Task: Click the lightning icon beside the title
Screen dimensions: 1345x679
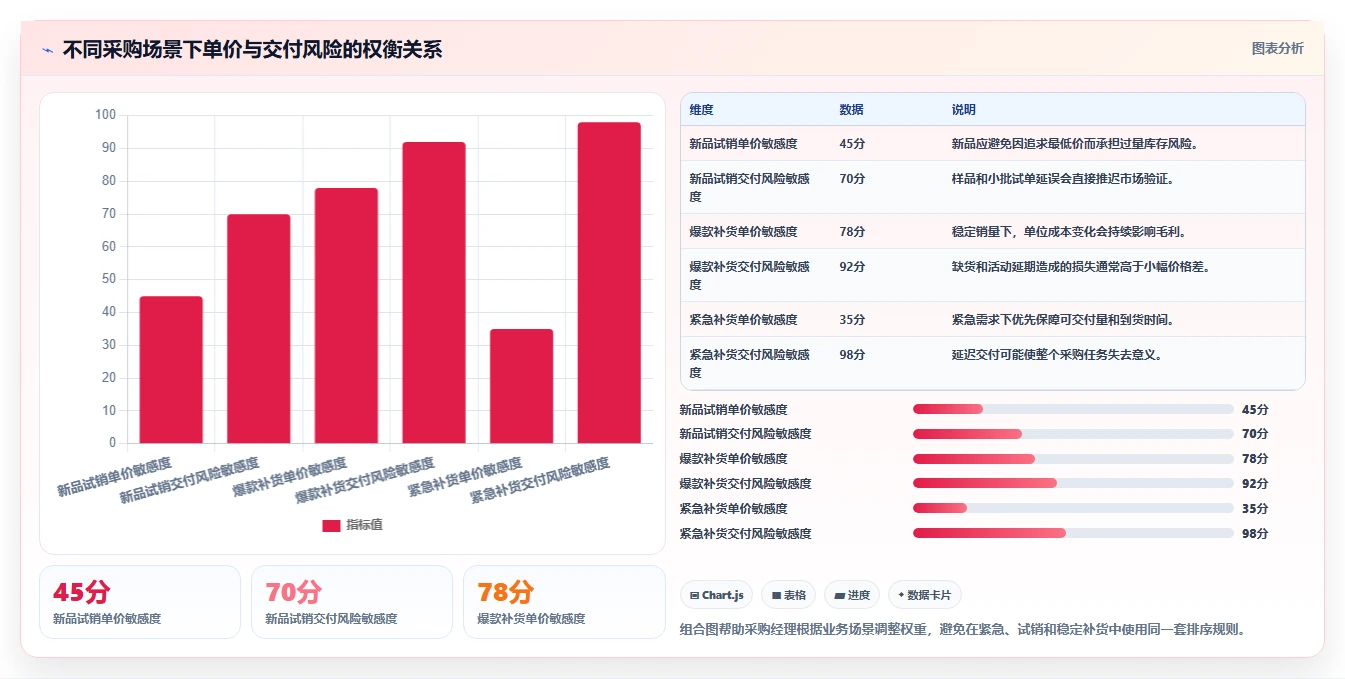Action: 48,50
